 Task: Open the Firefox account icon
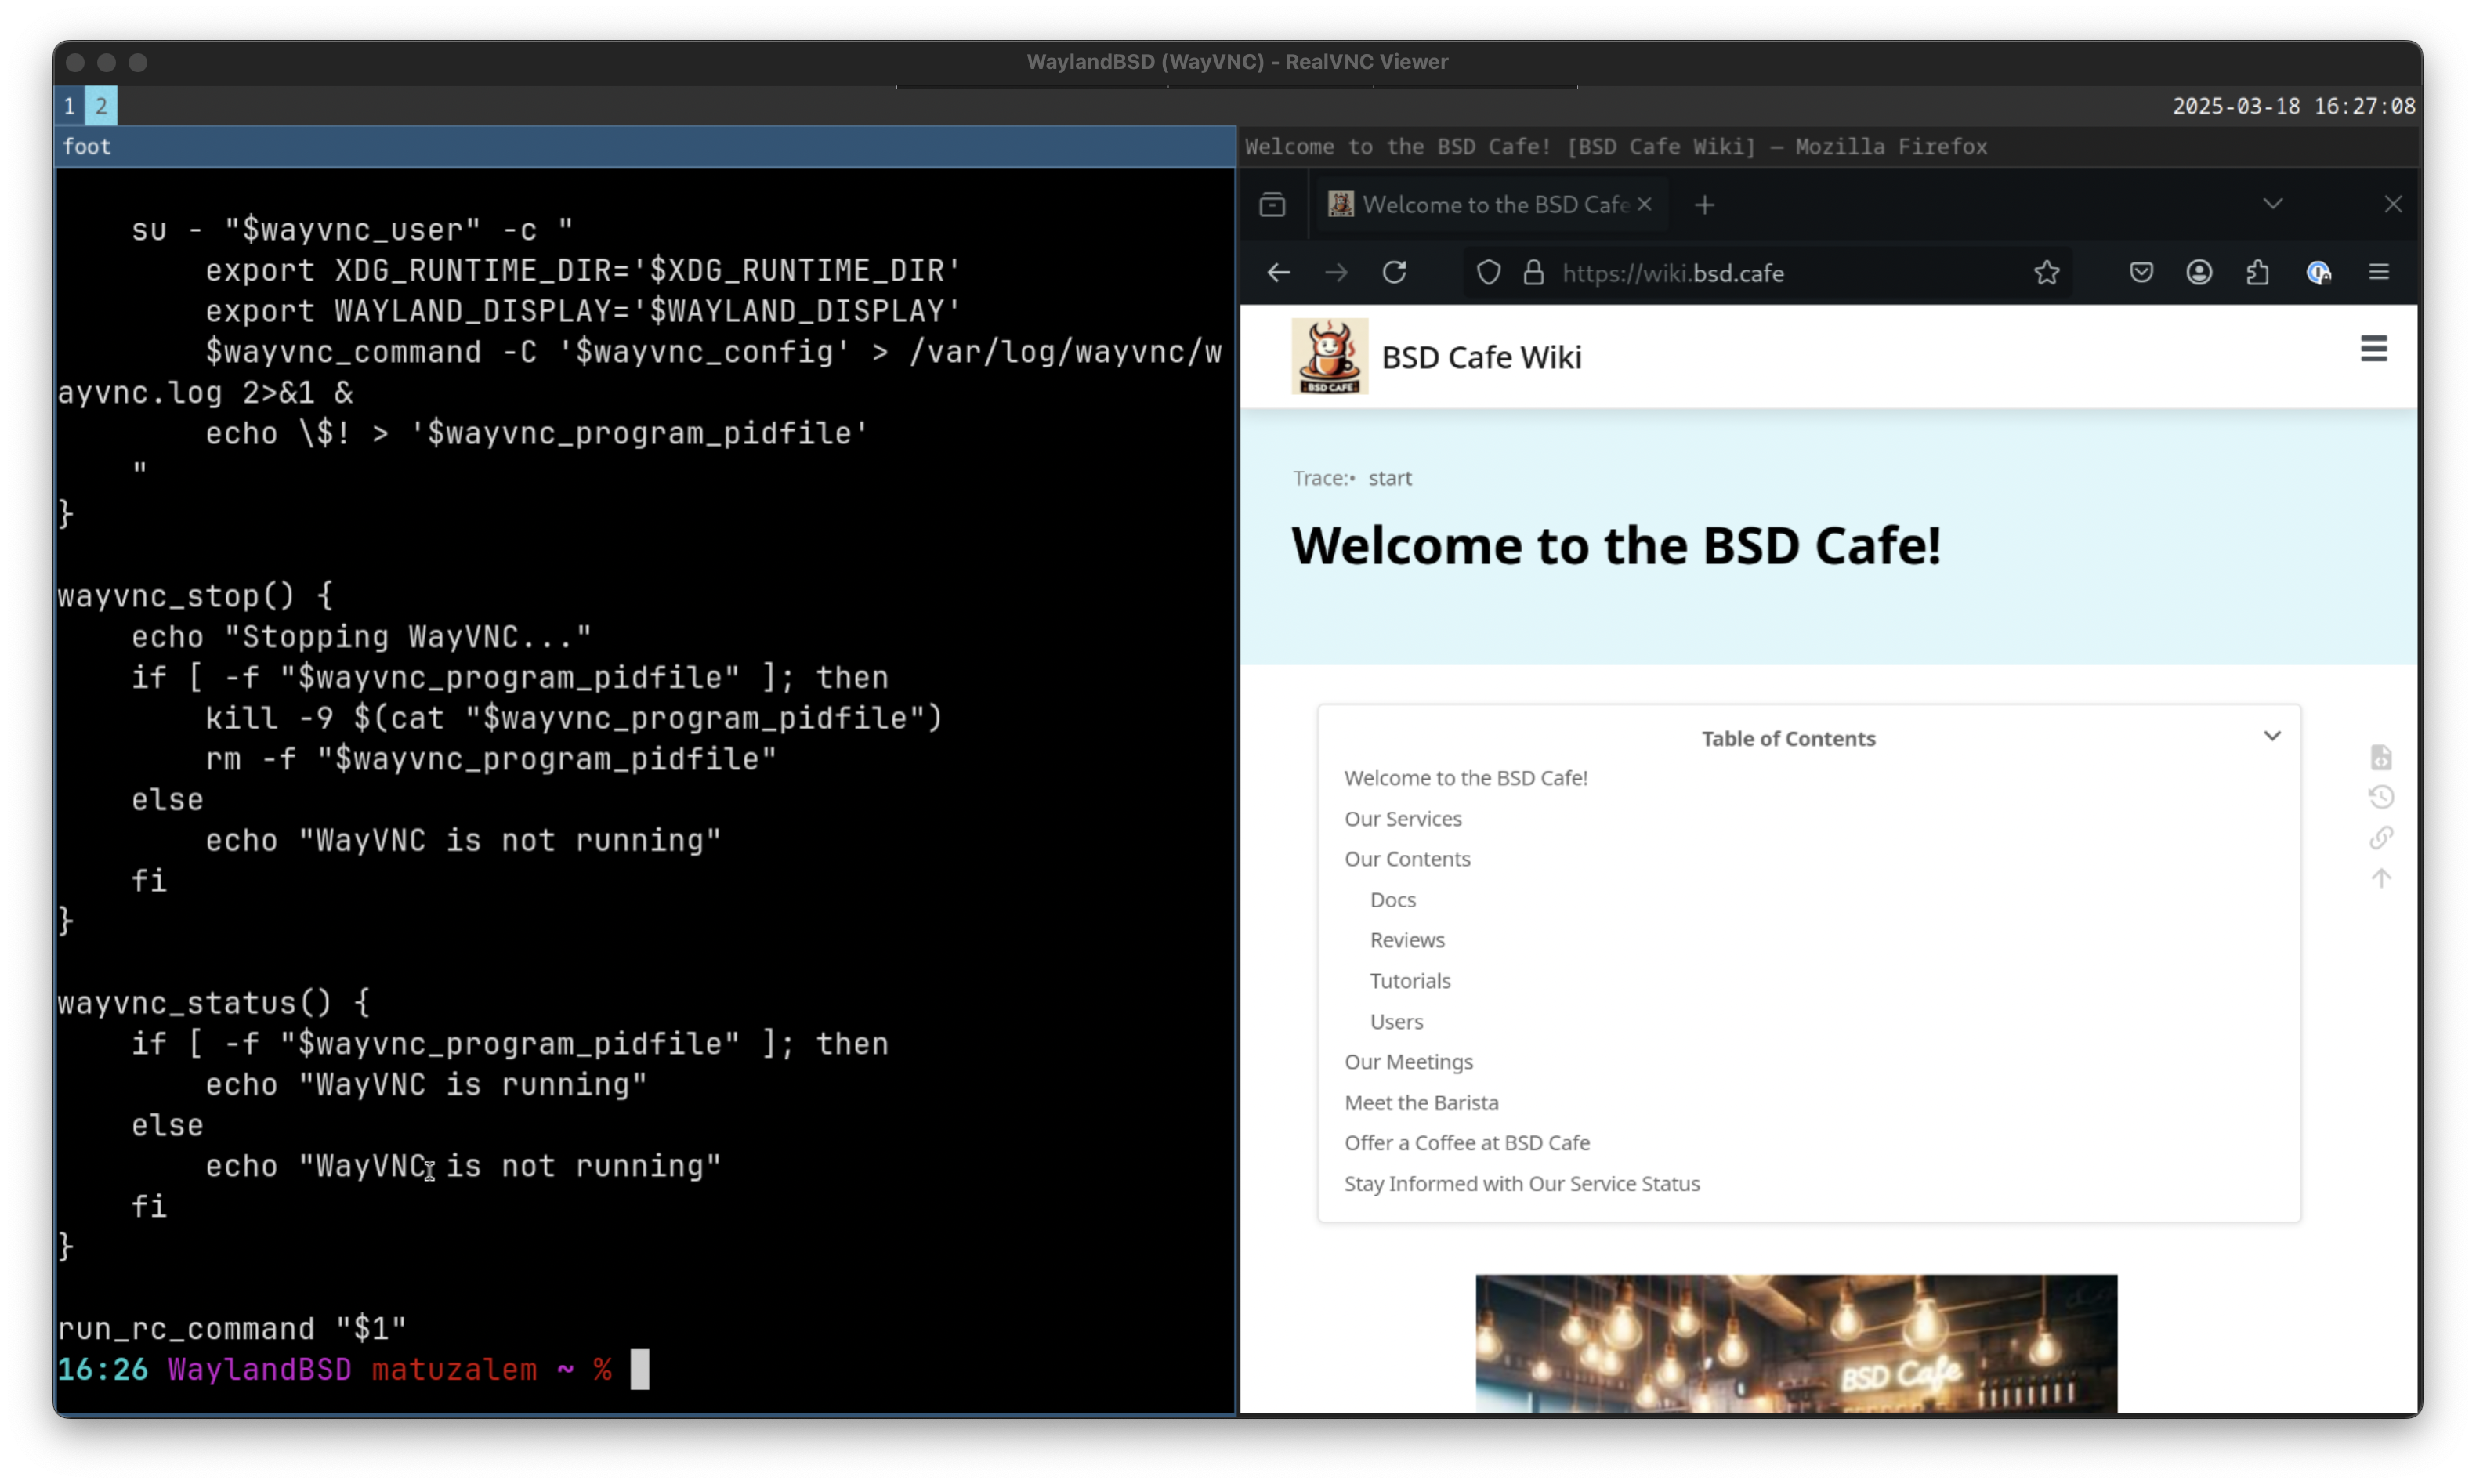2198,272
